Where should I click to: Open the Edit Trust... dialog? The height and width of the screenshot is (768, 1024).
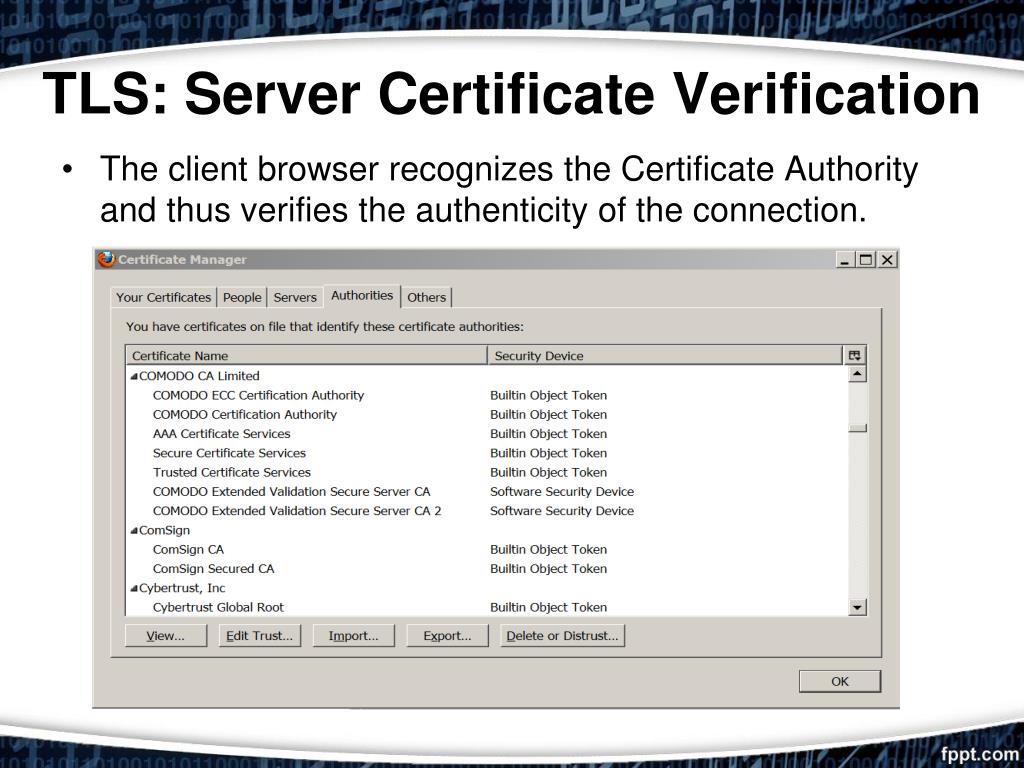tap(260, 635)
